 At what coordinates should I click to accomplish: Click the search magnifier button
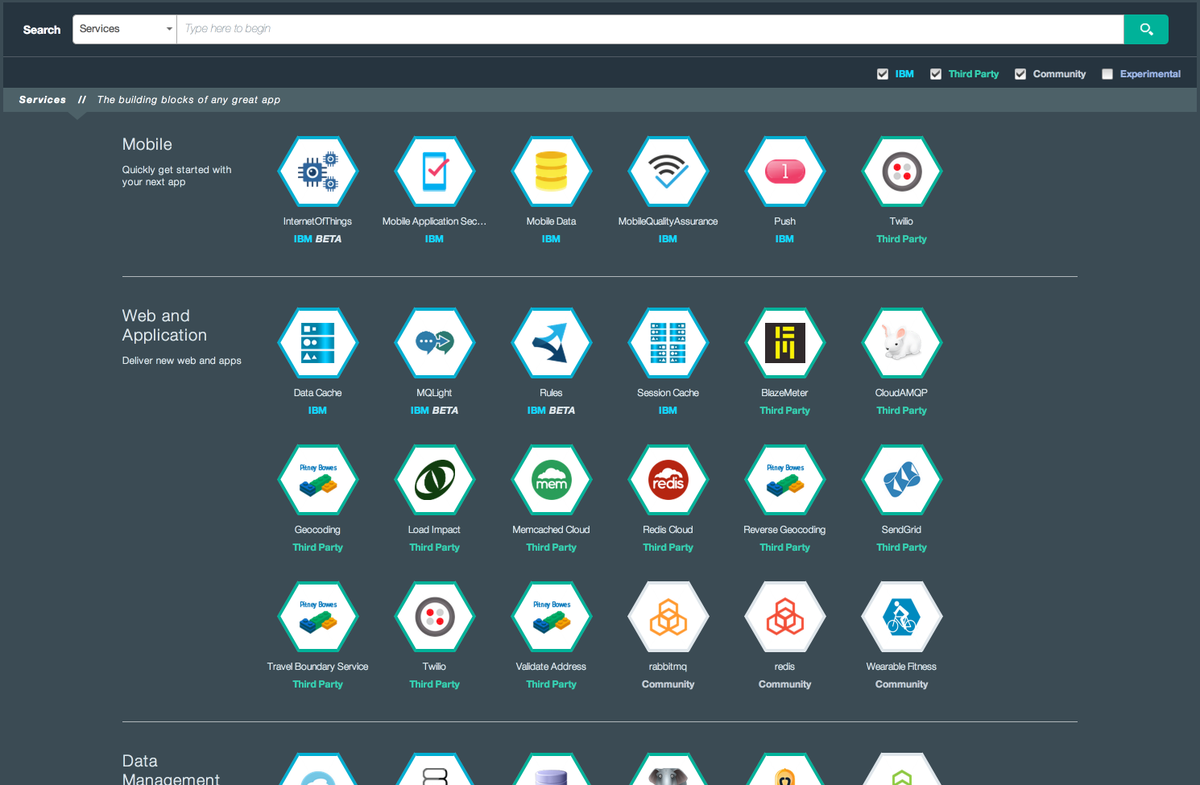1146,29
